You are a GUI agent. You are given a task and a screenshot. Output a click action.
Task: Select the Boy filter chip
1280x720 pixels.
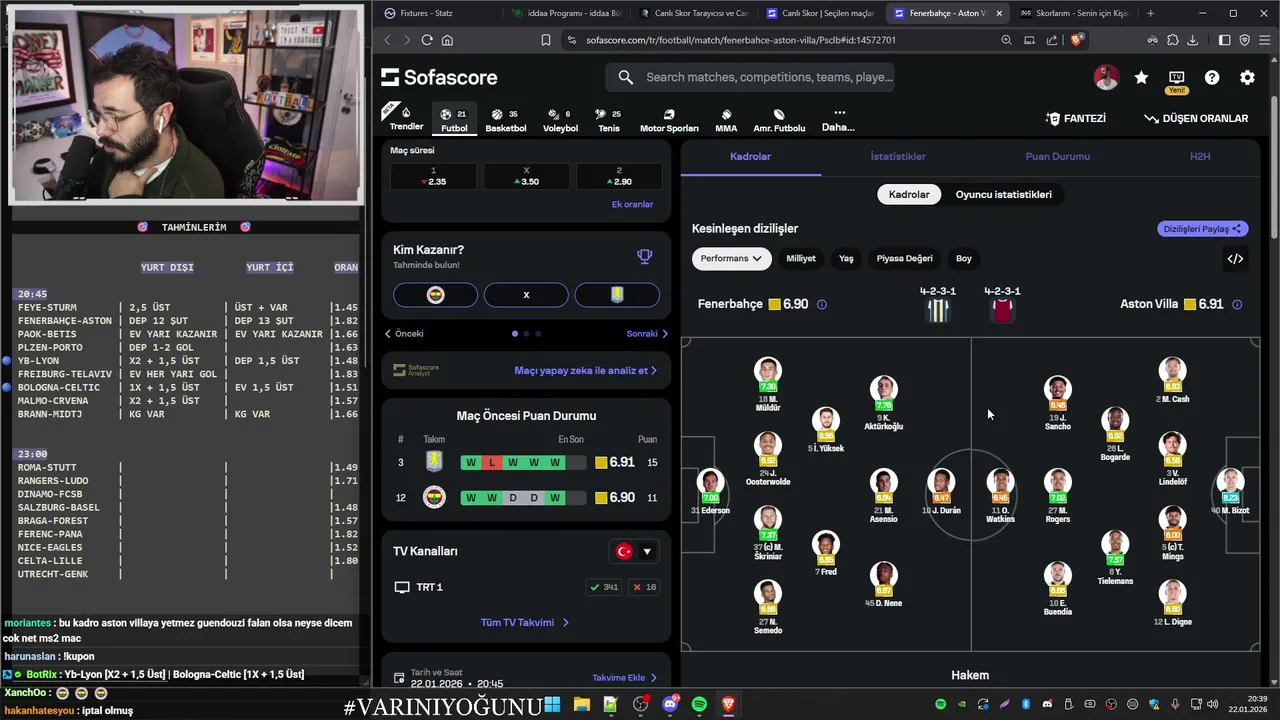tap(964, 258)
